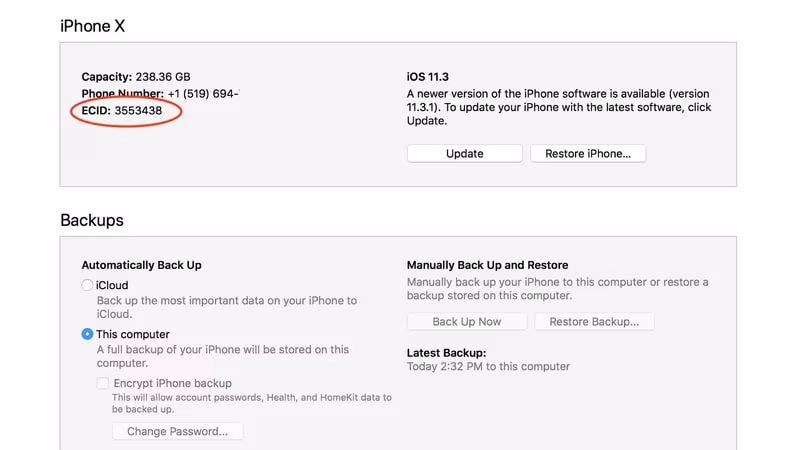
Task: Open the Restore iPhone... dialog
Action: (x=588, y=154)
